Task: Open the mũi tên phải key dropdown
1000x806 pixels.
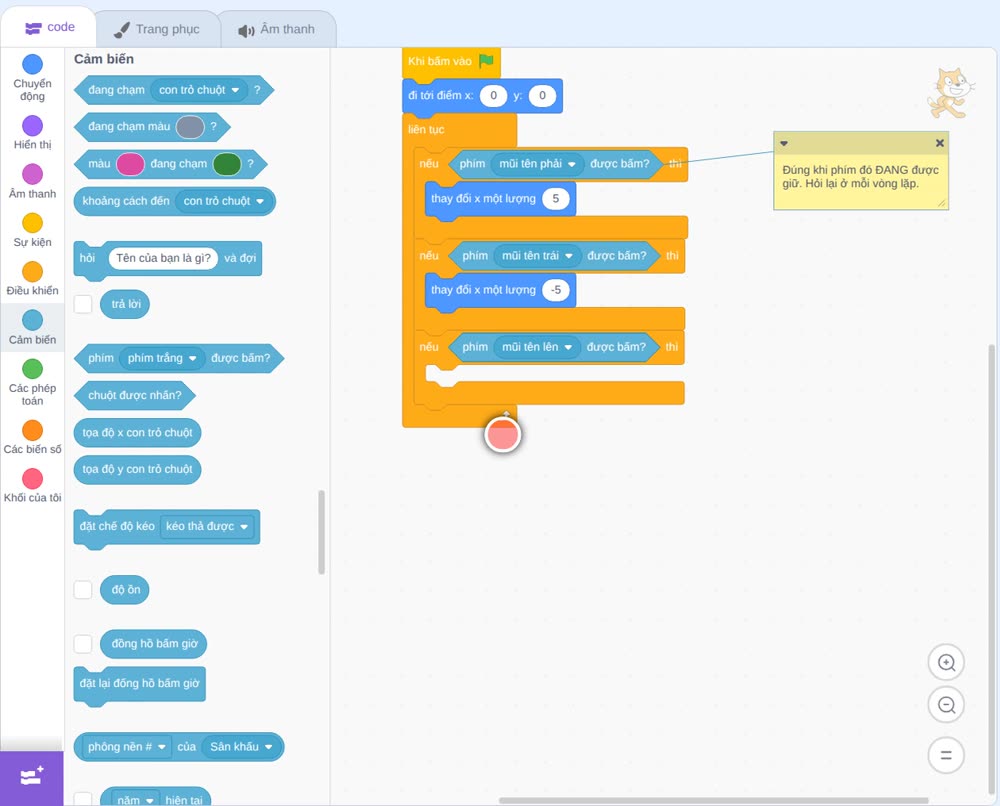Action: coord(537,164)
